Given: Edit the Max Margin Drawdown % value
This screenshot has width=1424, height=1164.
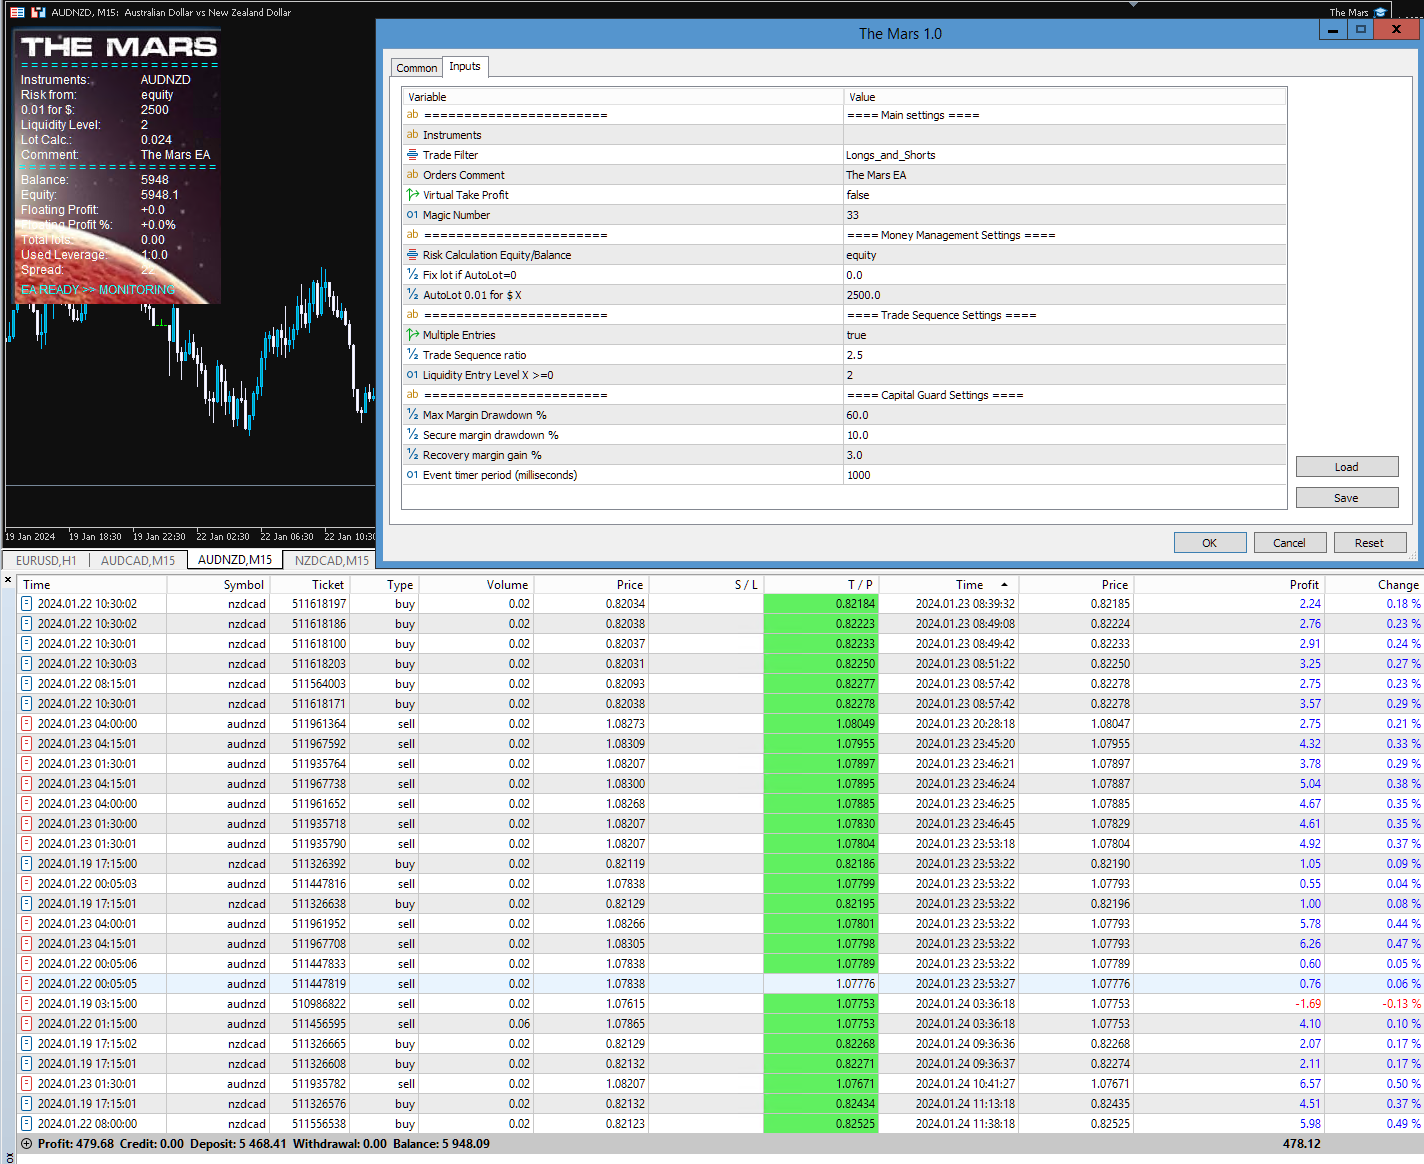Looking at the screenshot, I should point(1065,415).
